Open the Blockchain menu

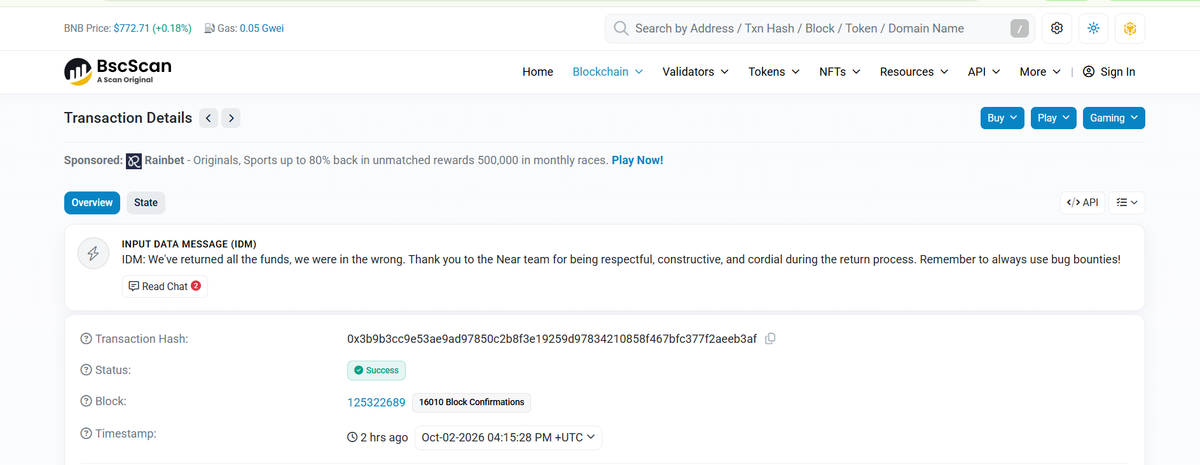(x=607, y=72)
